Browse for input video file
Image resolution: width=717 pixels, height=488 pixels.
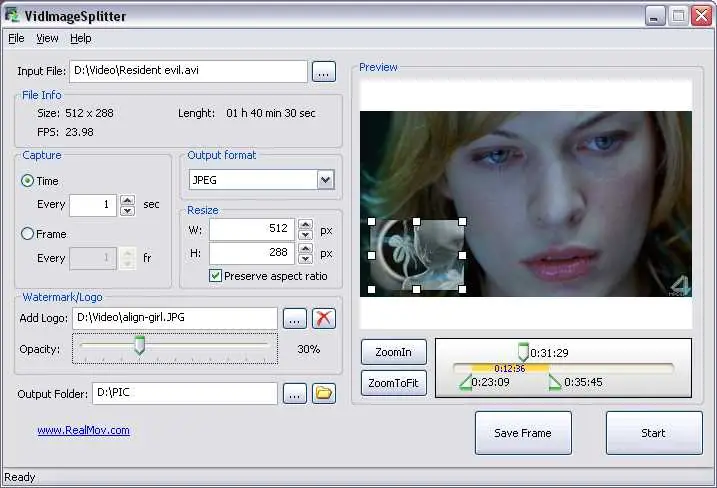(x=324, y=72)
